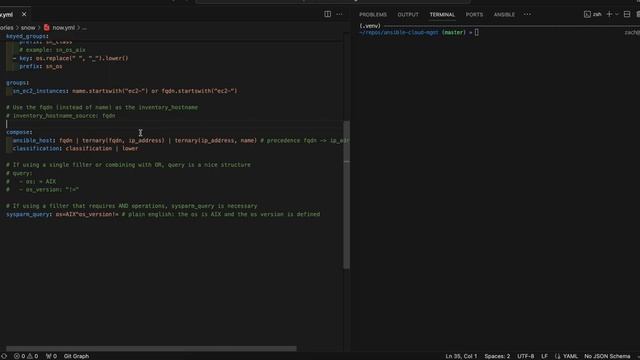Open the editor More Actions ellipsis
640x360 pixels.
coord(339,14)
